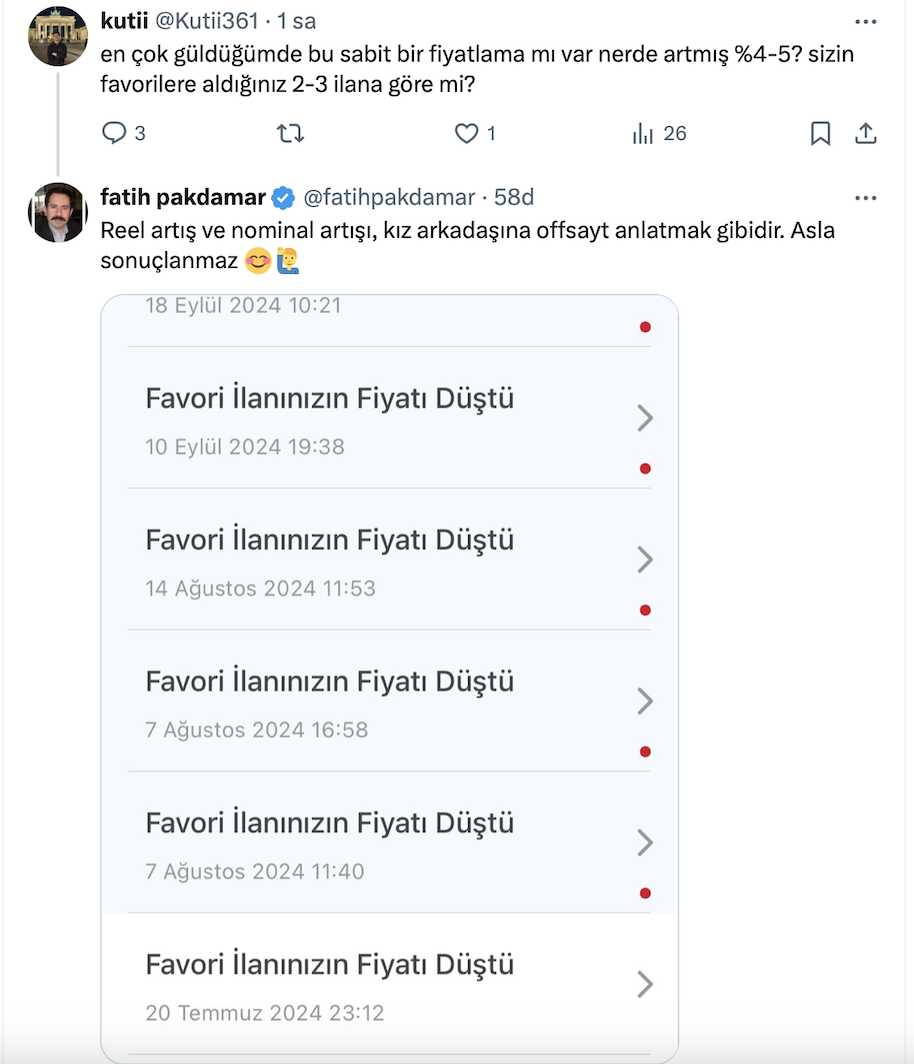View analytics icon showing 26 views
This screenshot has height=1064, width=914.
coord(643,133)
